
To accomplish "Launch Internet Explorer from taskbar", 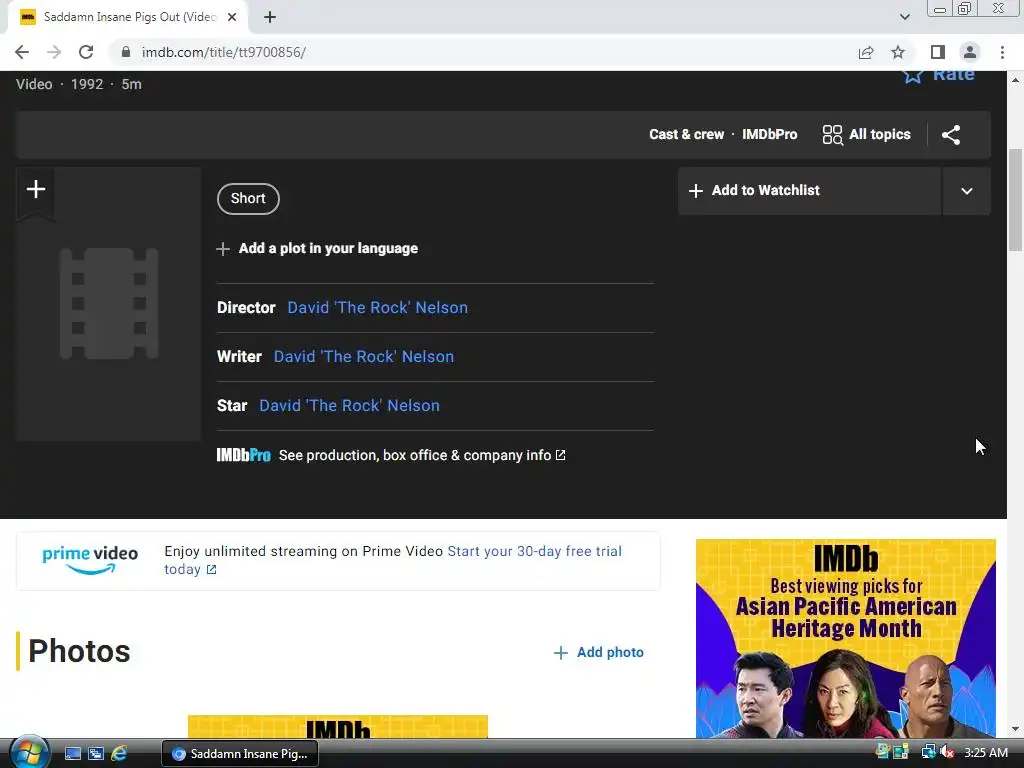I will [x=119, y=754].
